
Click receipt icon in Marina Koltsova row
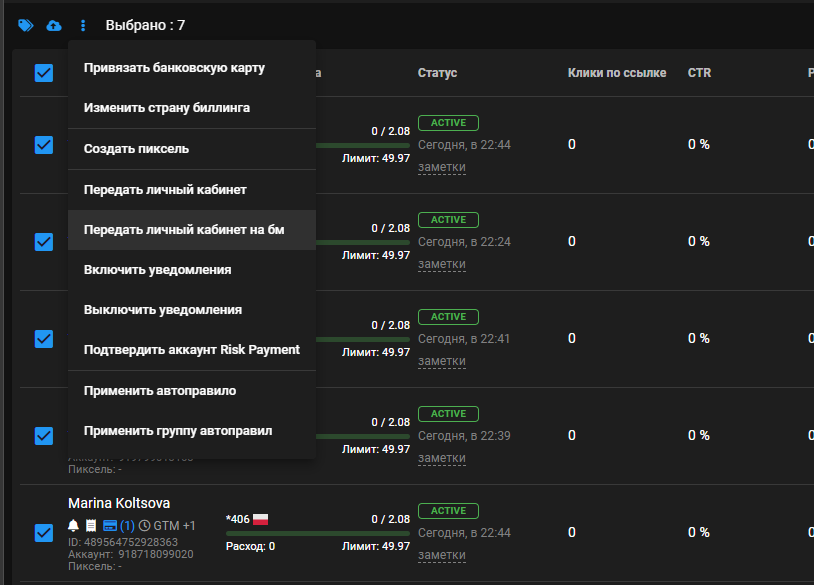[x=90, y=525]
